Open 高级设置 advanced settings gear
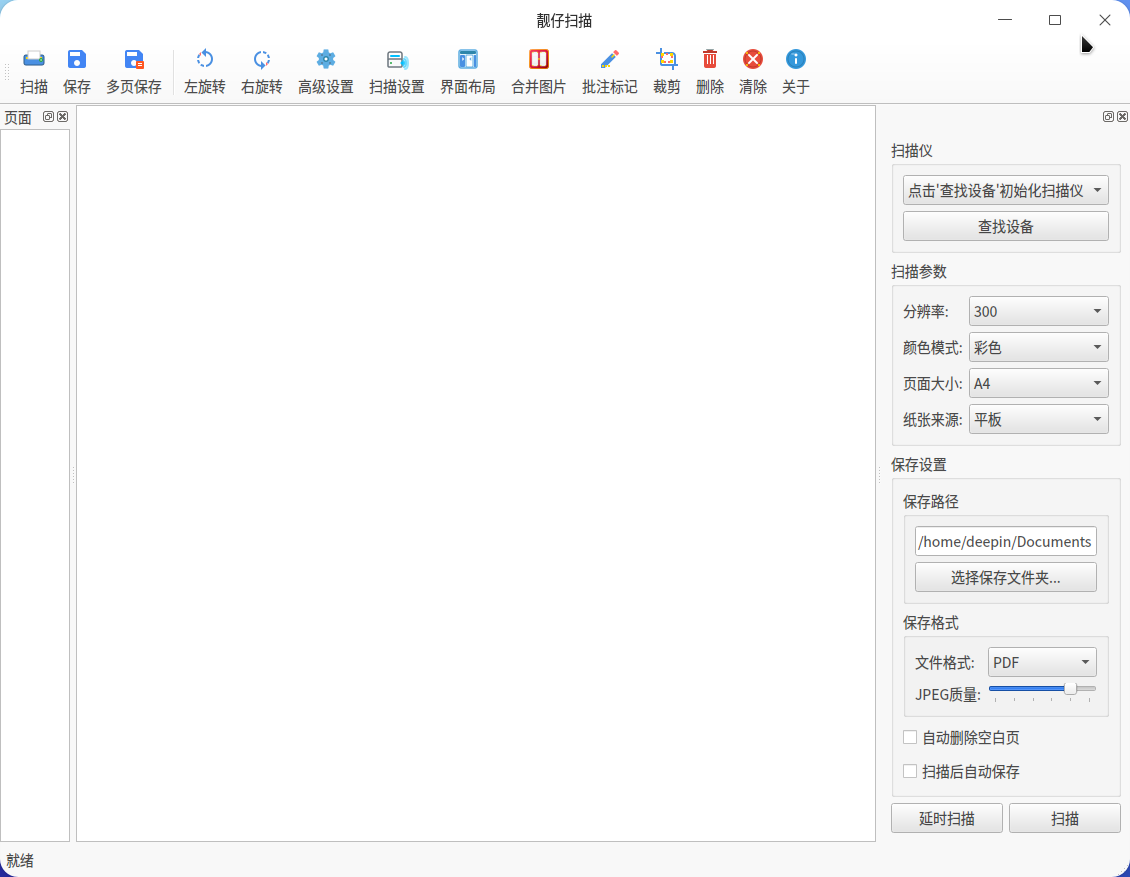Viewport: 1130px width, 877px height. pyautogui.click(x=326, y=59)
